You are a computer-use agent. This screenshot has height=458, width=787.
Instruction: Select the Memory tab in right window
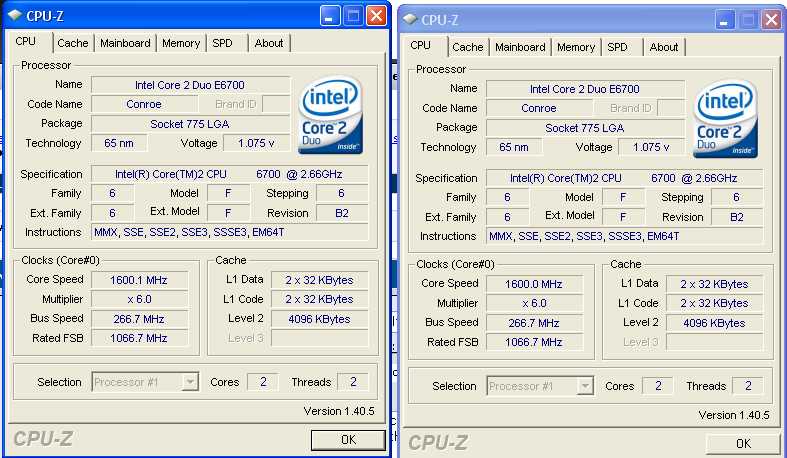[576, 47]
